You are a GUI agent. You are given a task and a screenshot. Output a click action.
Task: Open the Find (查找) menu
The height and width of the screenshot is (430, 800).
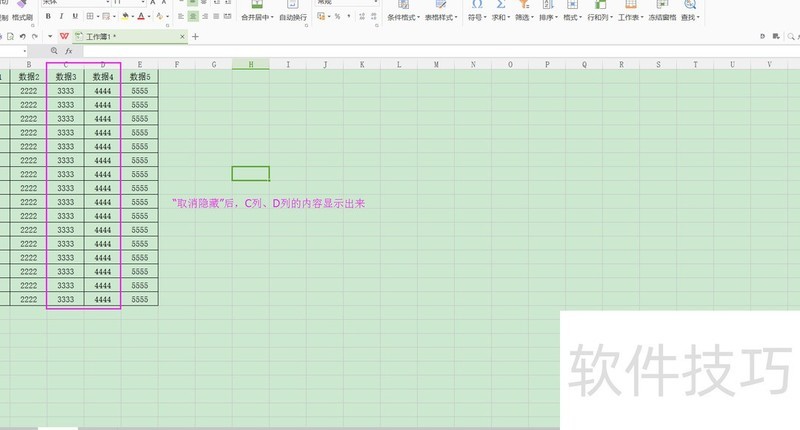tap(690, 11)
